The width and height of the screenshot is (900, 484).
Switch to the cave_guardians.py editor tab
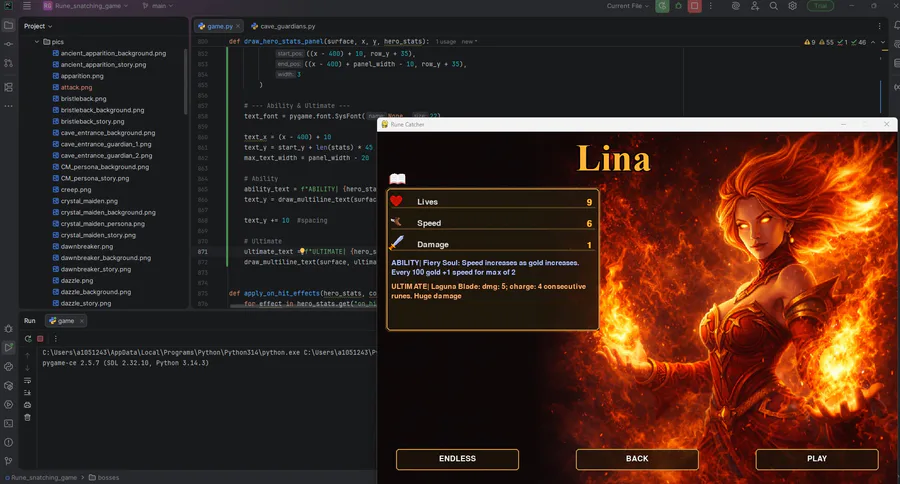(x=284, y=26)
